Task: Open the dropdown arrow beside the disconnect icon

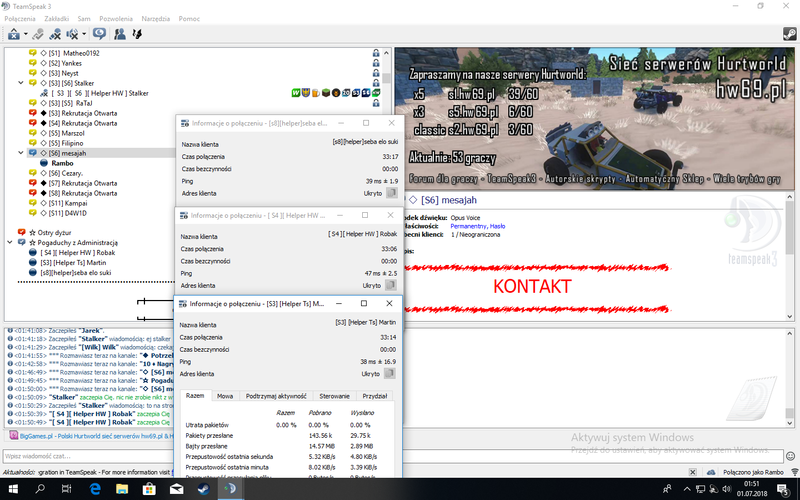Action: 26,34
